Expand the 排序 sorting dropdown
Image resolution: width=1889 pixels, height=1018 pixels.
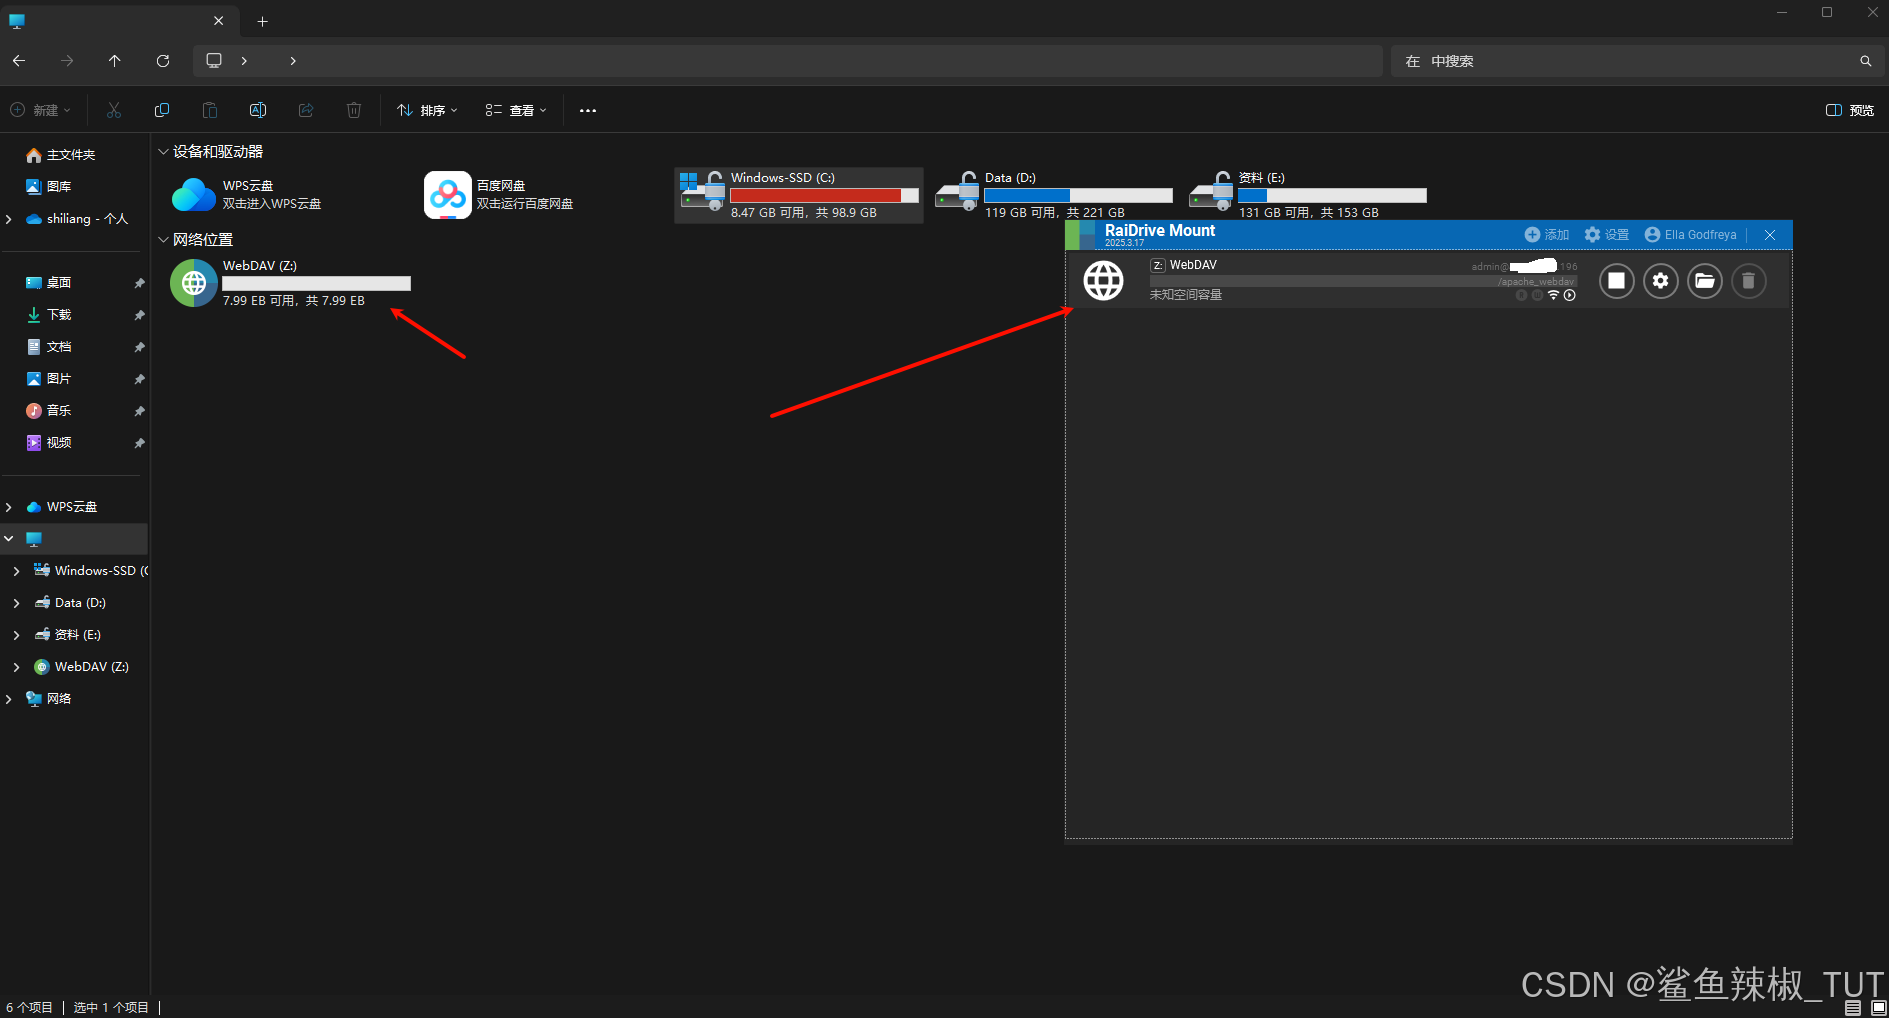pos(427,110)
